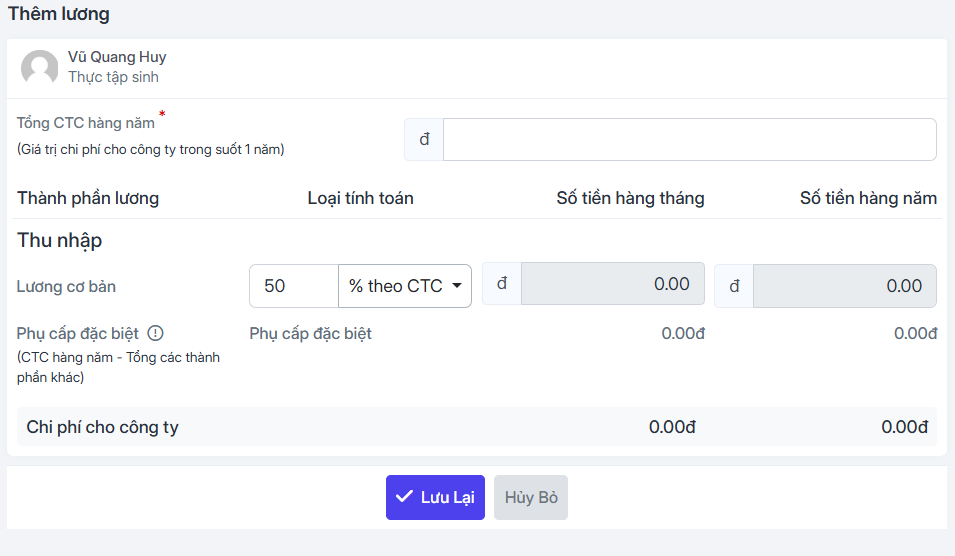The image size is (955, 556).
Task: Click the yearly Lương cơ bản amount field
Action: point(845,286)
